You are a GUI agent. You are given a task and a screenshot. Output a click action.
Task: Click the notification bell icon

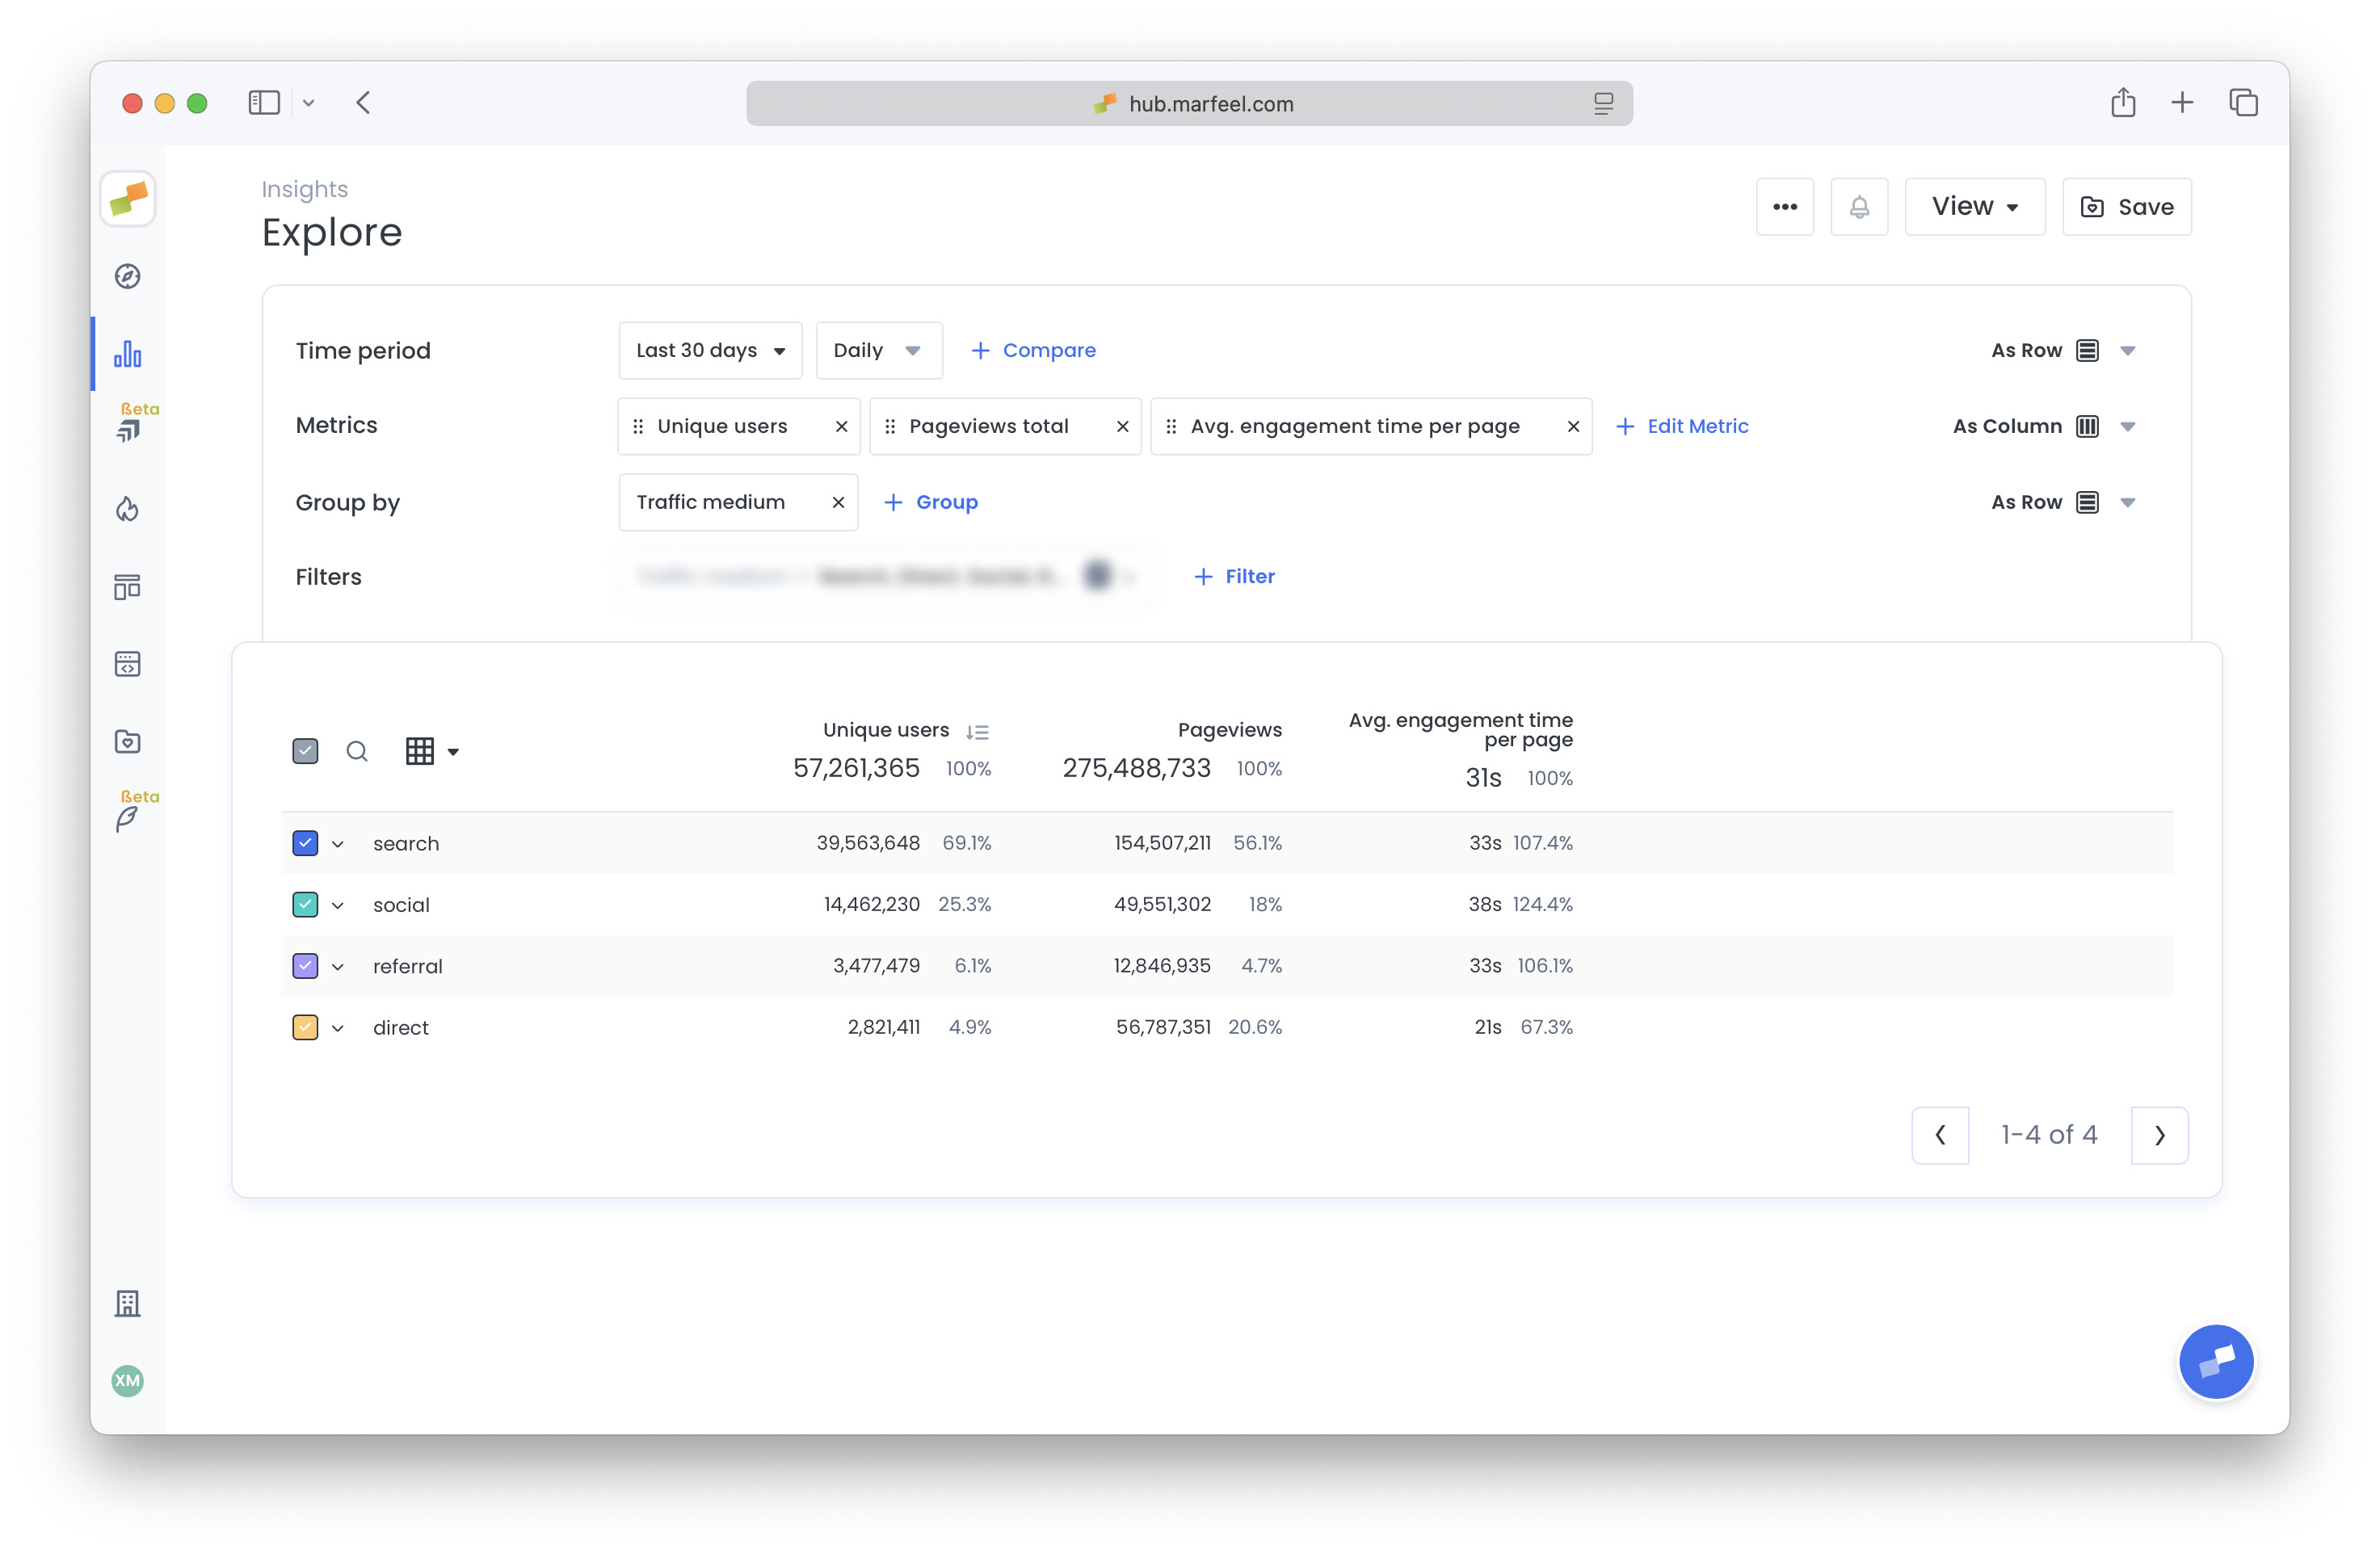(x=1858, y=207)
